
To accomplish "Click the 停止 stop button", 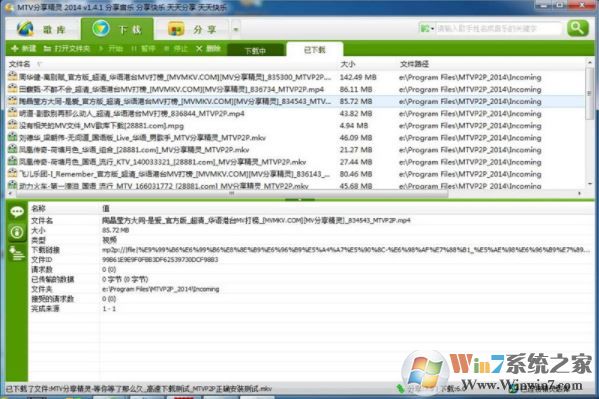I will point(176,49).
